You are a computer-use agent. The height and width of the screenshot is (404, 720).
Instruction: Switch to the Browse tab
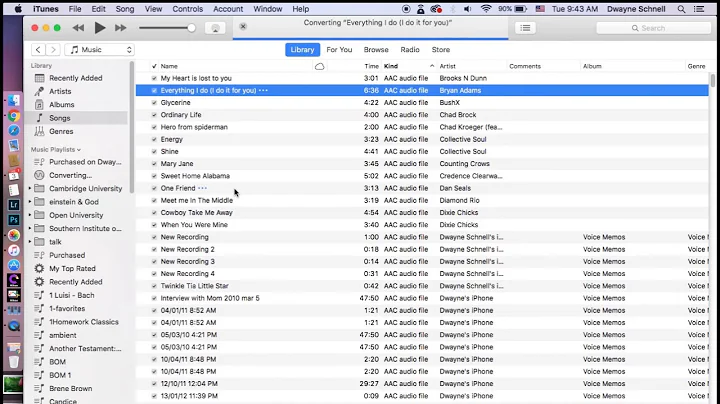pos(376,50)
